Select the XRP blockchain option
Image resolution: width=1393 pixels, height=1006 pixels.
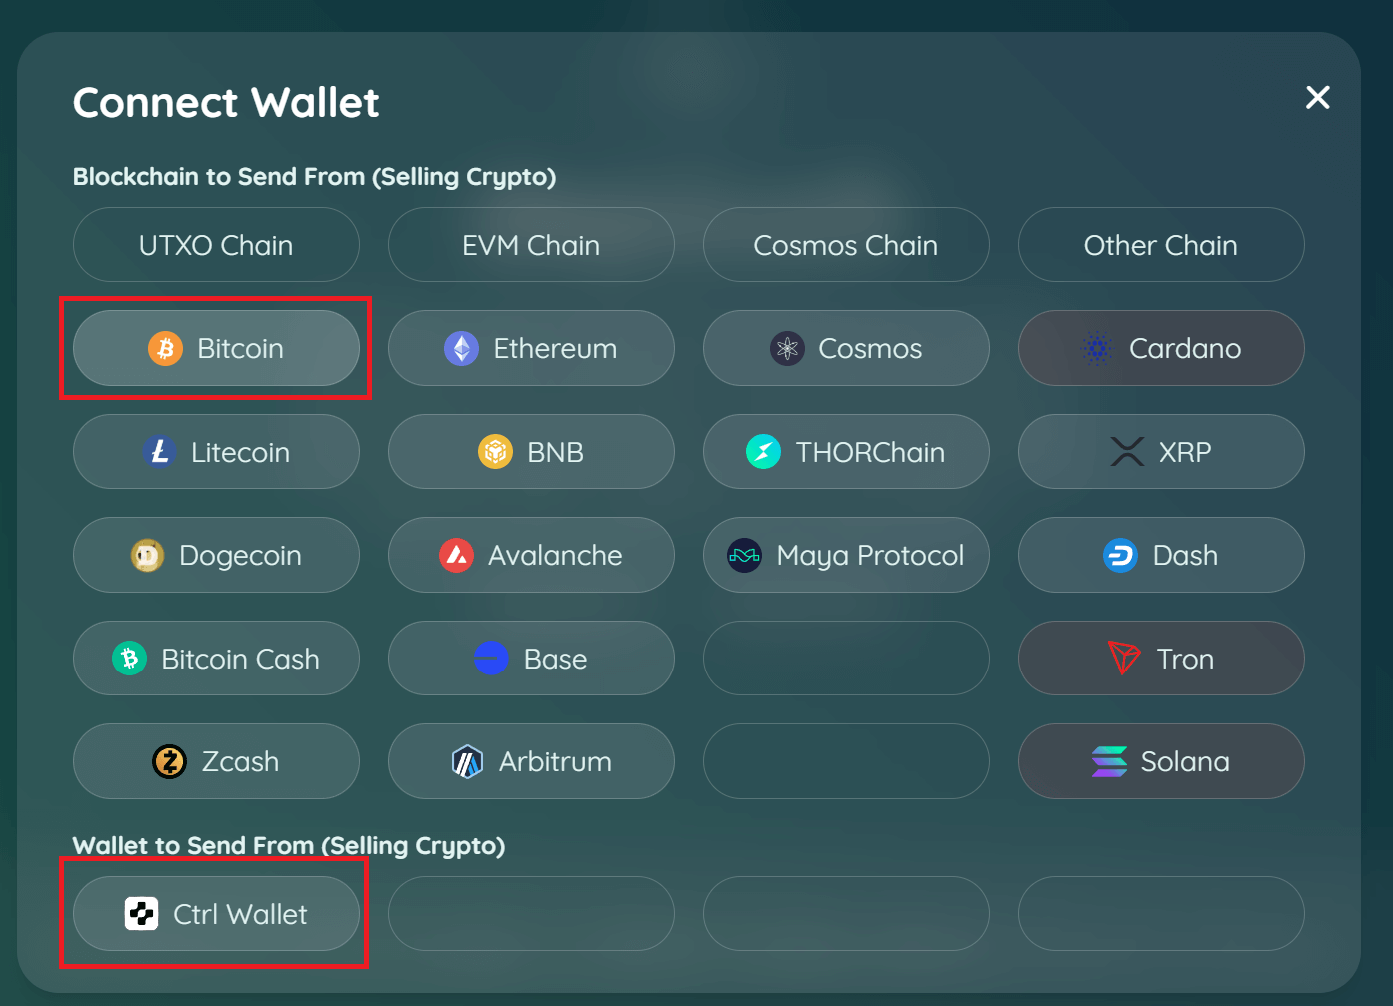point(1161,452)
